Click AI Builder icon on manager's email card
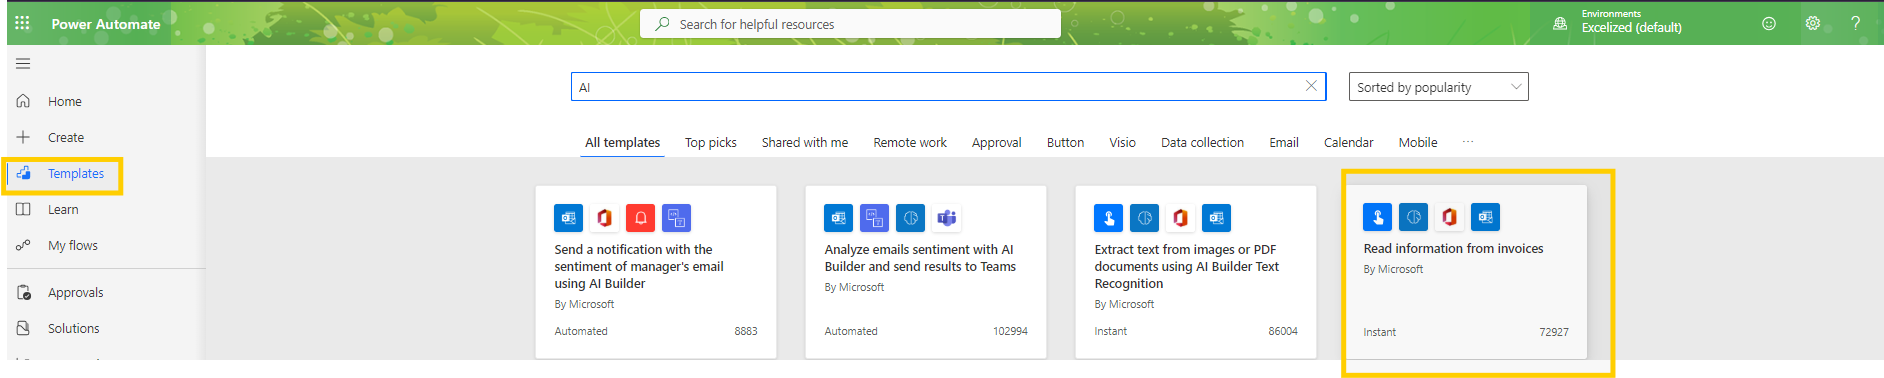The image size is (1884, 378). pos(676,217)
